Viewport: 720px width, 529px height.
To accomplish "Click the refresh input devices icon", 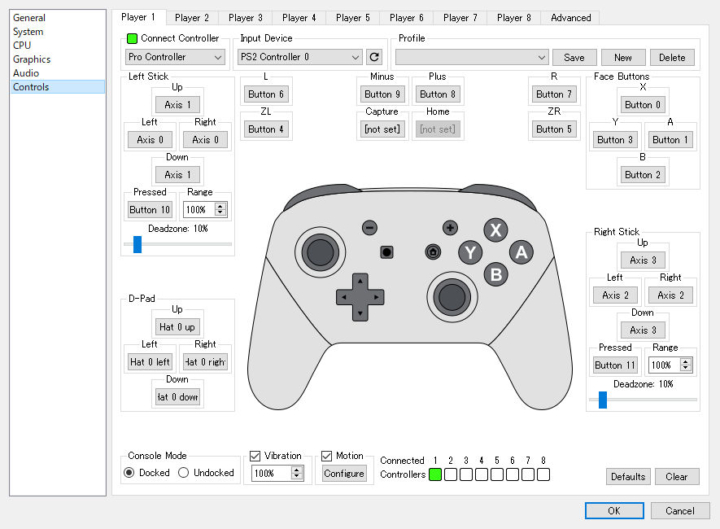I will click(x=374, y=57).
